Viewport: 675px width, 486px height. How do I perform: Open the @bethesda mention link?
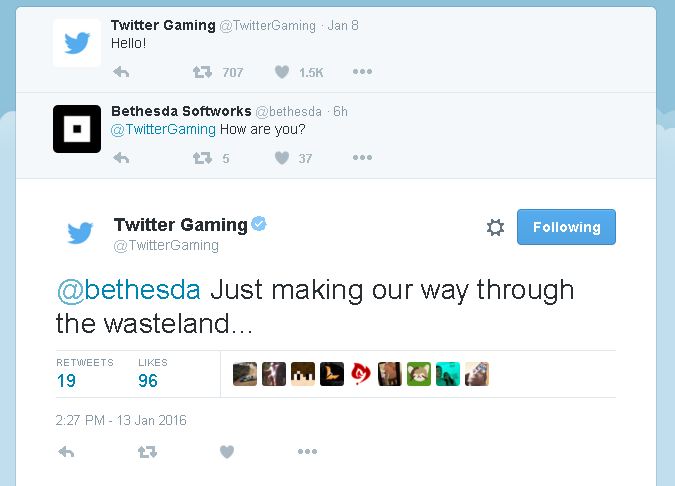coord(128,290)
